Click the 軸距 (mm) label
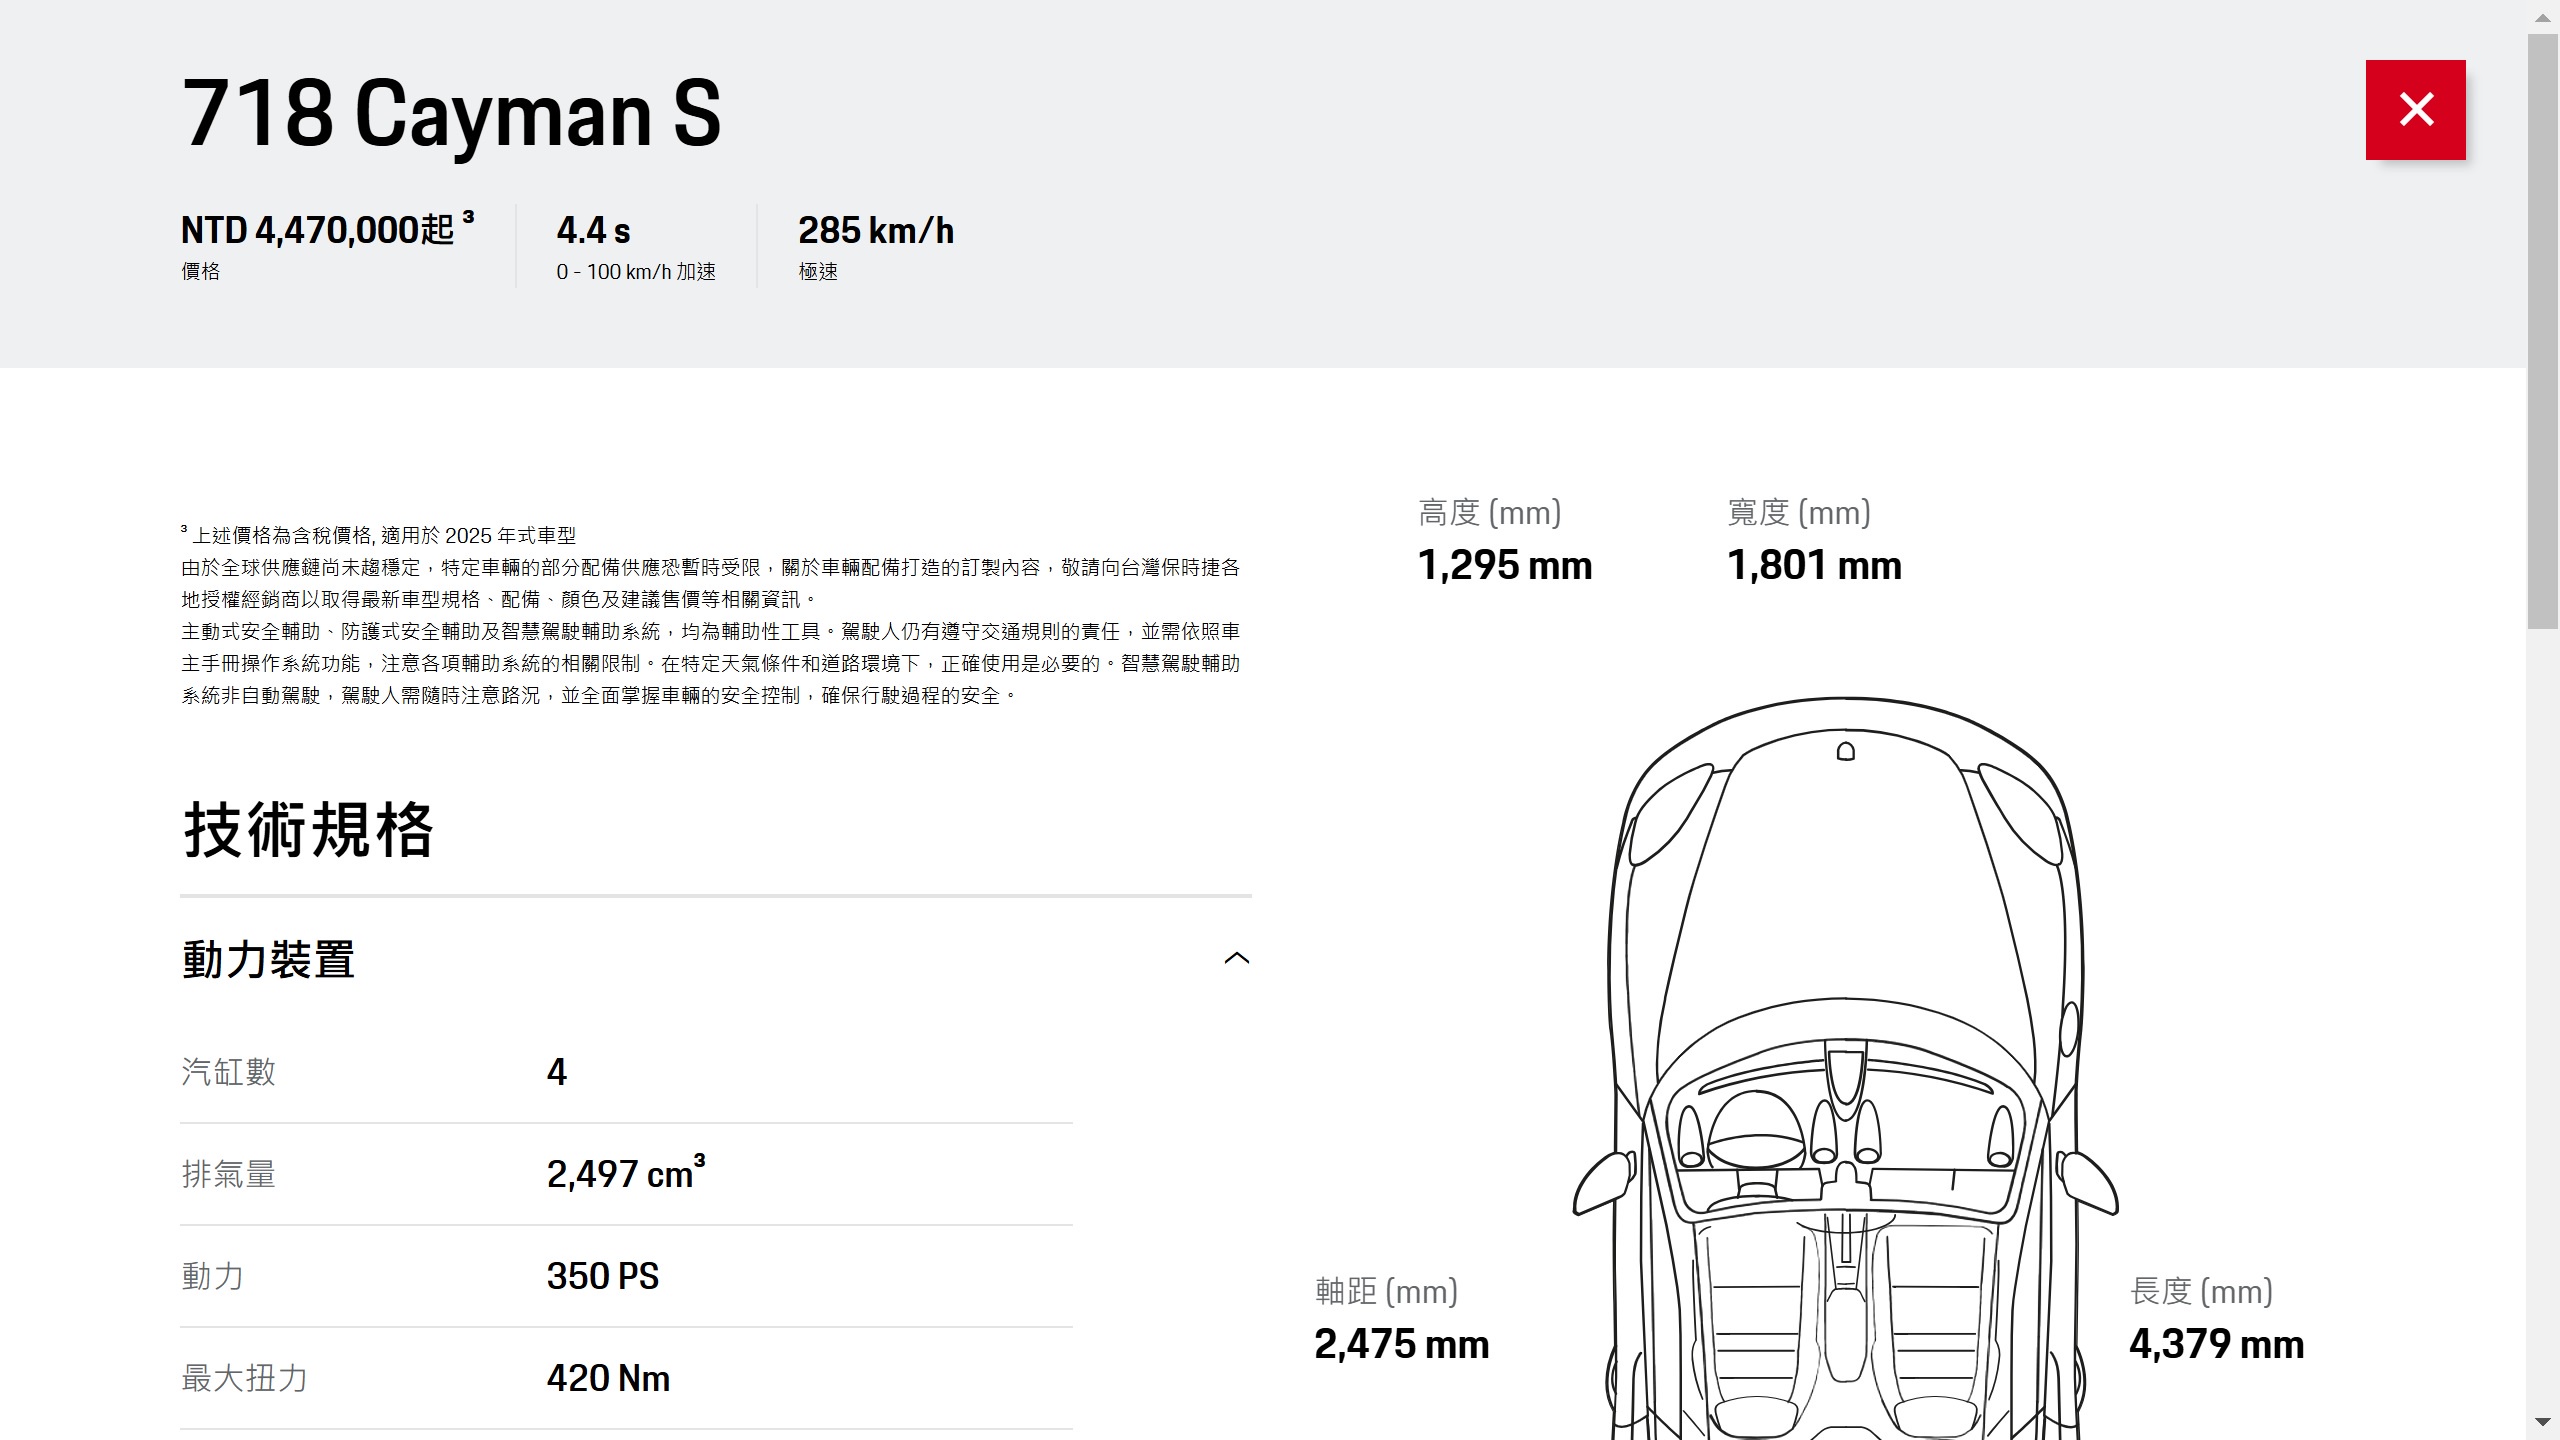Image resolution: width=2560 pixels, height=1440 pixels. tap(1386, 1291)
